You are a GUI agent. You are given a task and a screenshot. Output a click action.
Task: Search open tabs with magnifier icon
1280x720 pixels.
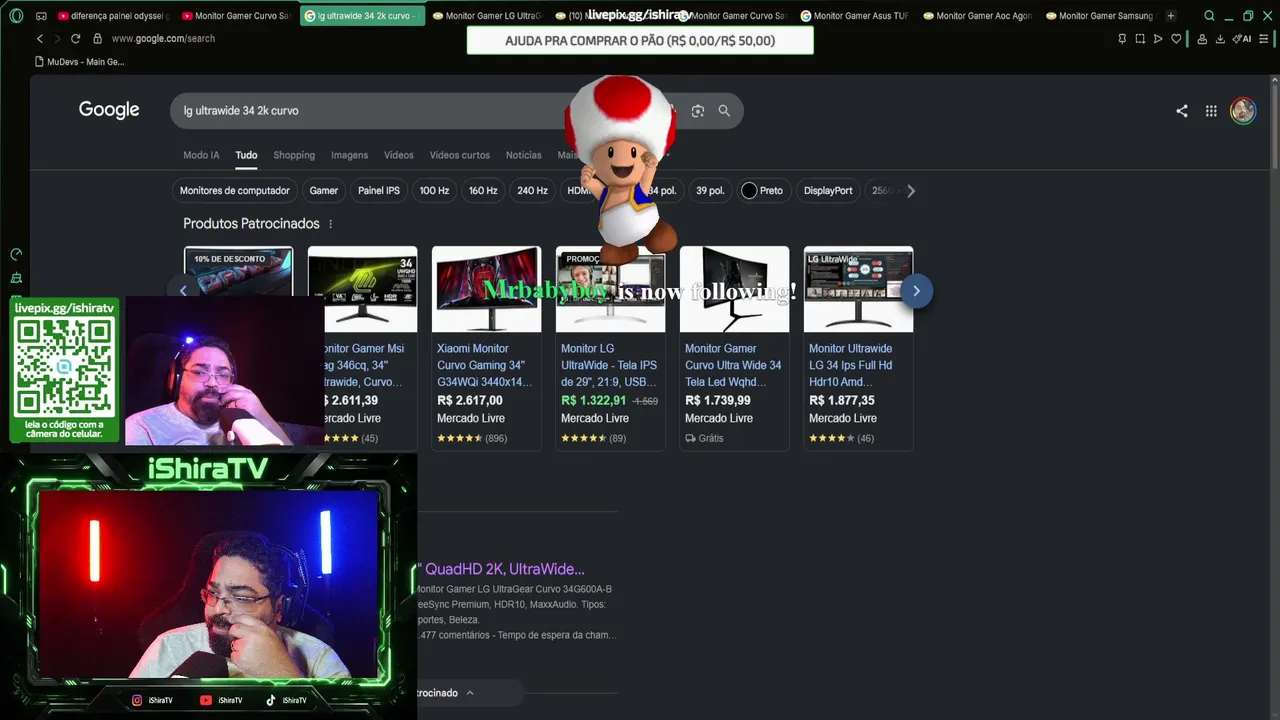1209,16
